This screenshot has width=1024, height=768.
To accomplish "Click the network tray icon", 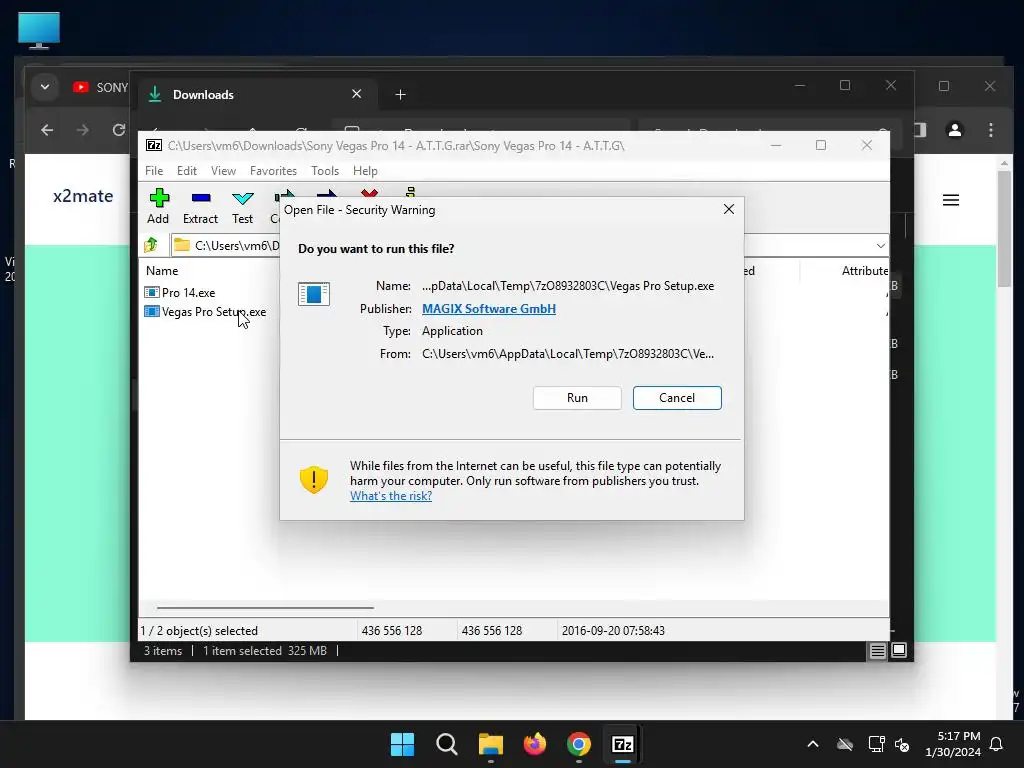I will coord(876,744).
